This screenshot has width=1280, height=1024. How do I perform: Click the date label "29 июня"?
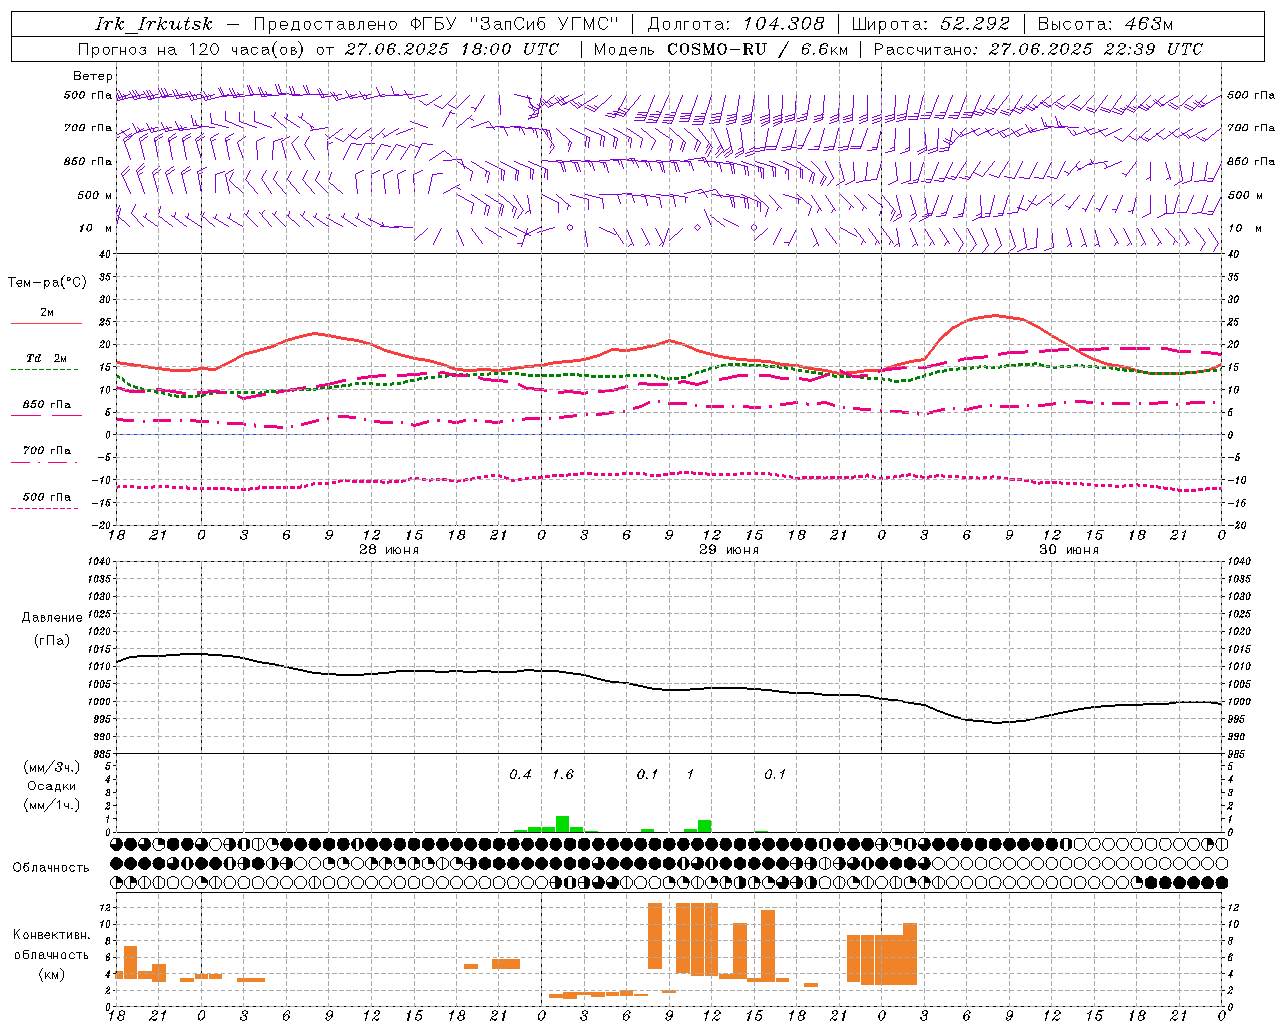(x=728, y=550)
